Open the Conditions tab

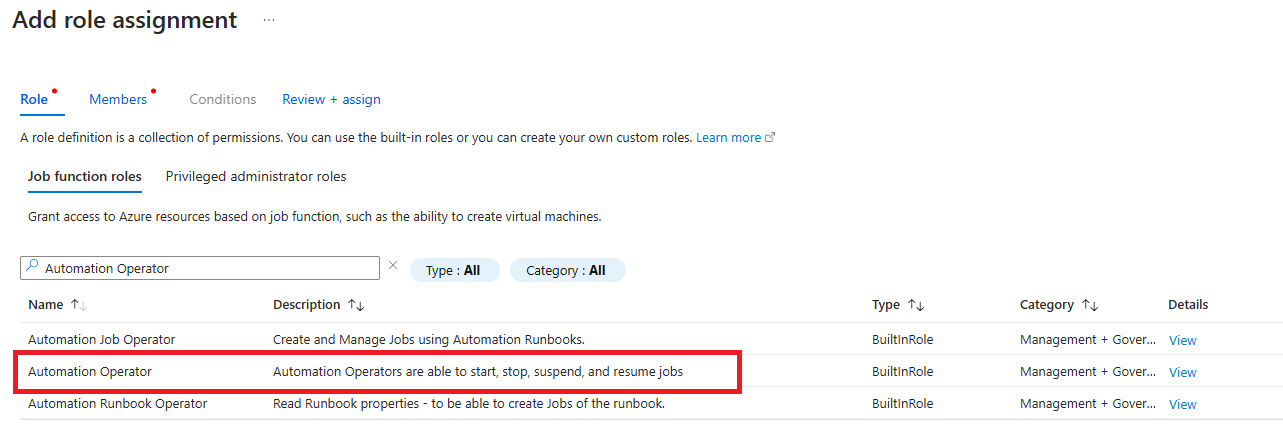222,99
